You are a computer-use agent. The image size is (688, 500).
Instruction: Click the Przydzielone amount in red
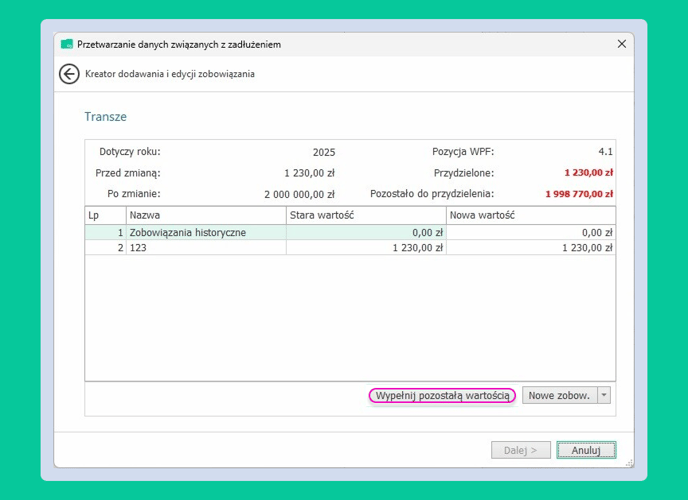click(x=588, y=173)
